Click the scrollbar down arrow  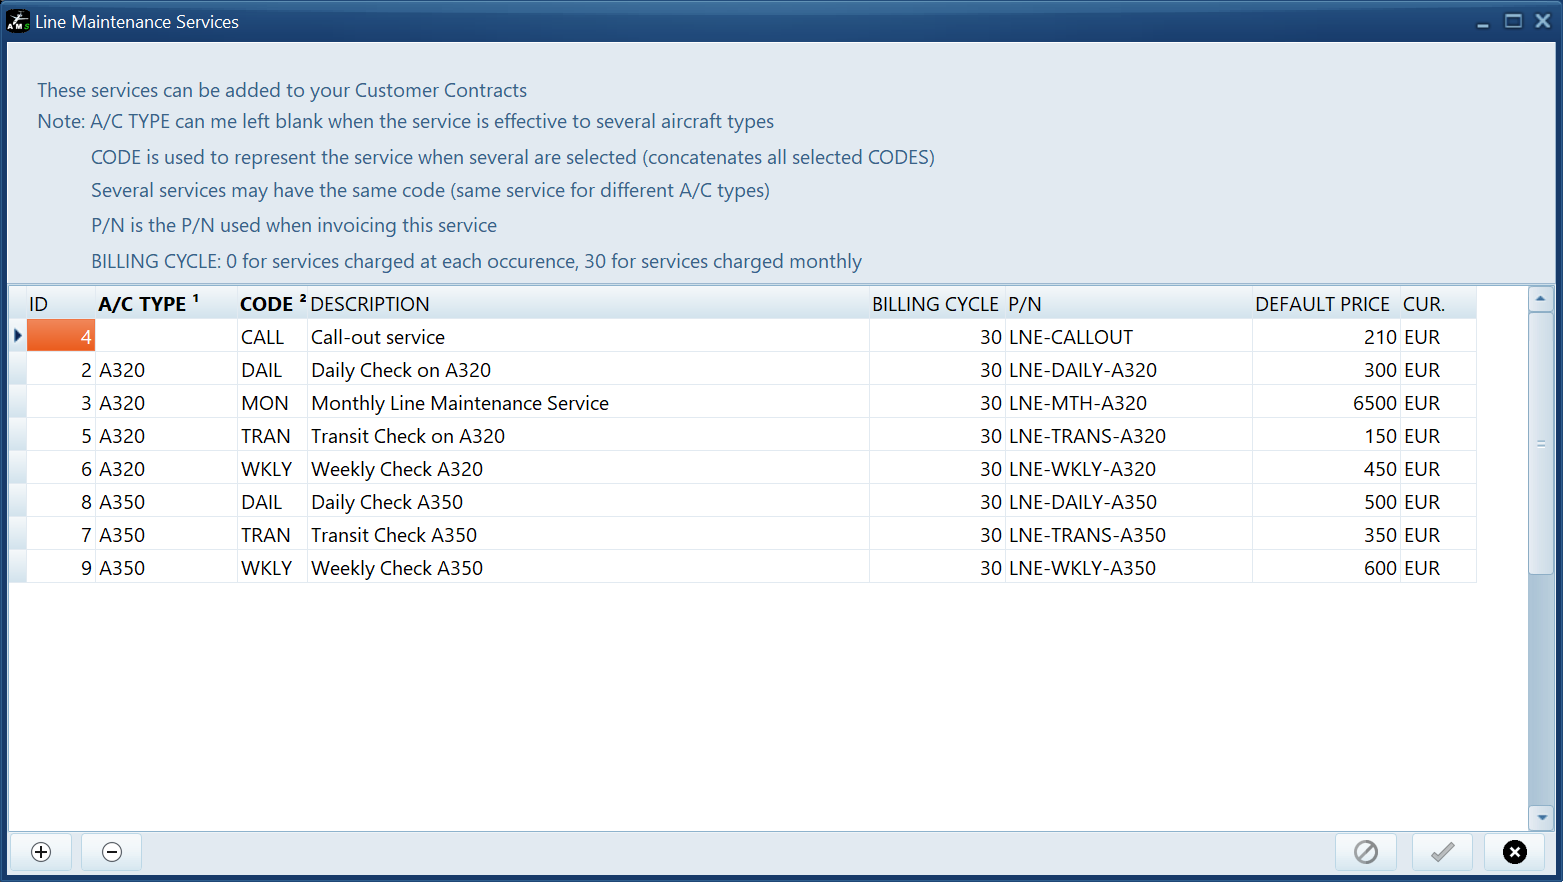click(x=1541, y=818)
